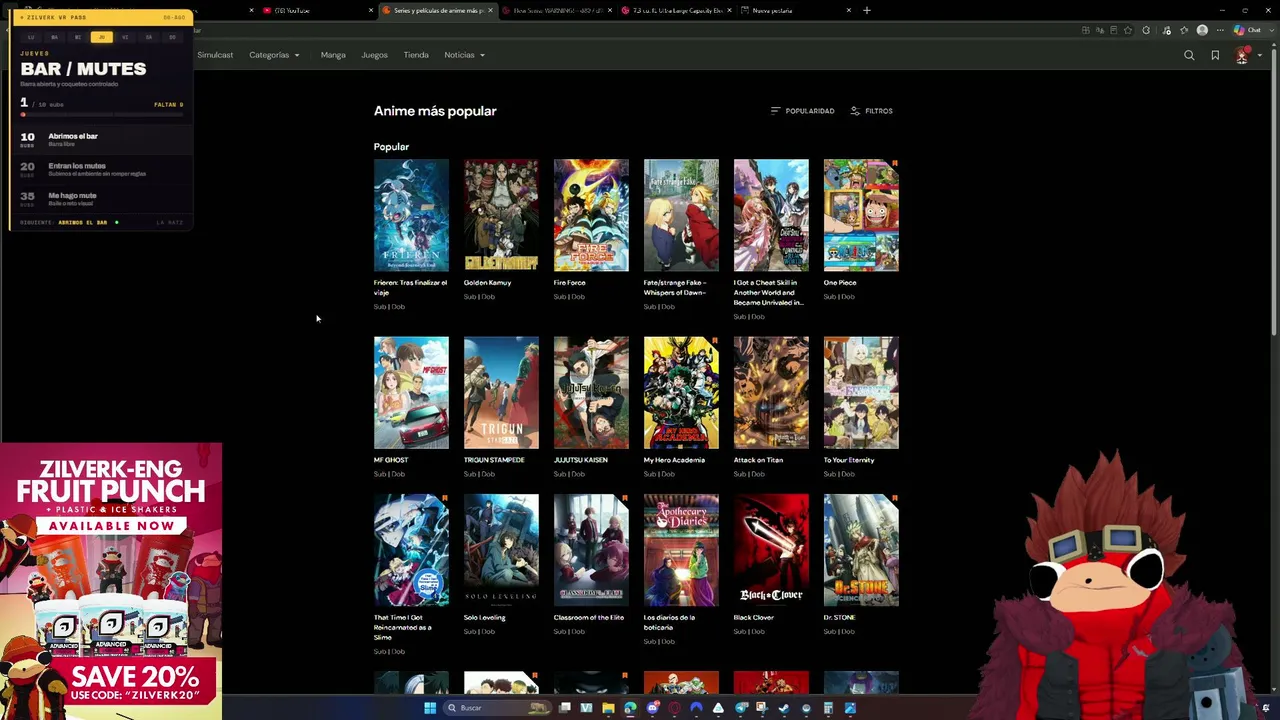Open the Attack on Titan poster
The height and width of the screenshot is (720, 1280).
click(771, 393)
